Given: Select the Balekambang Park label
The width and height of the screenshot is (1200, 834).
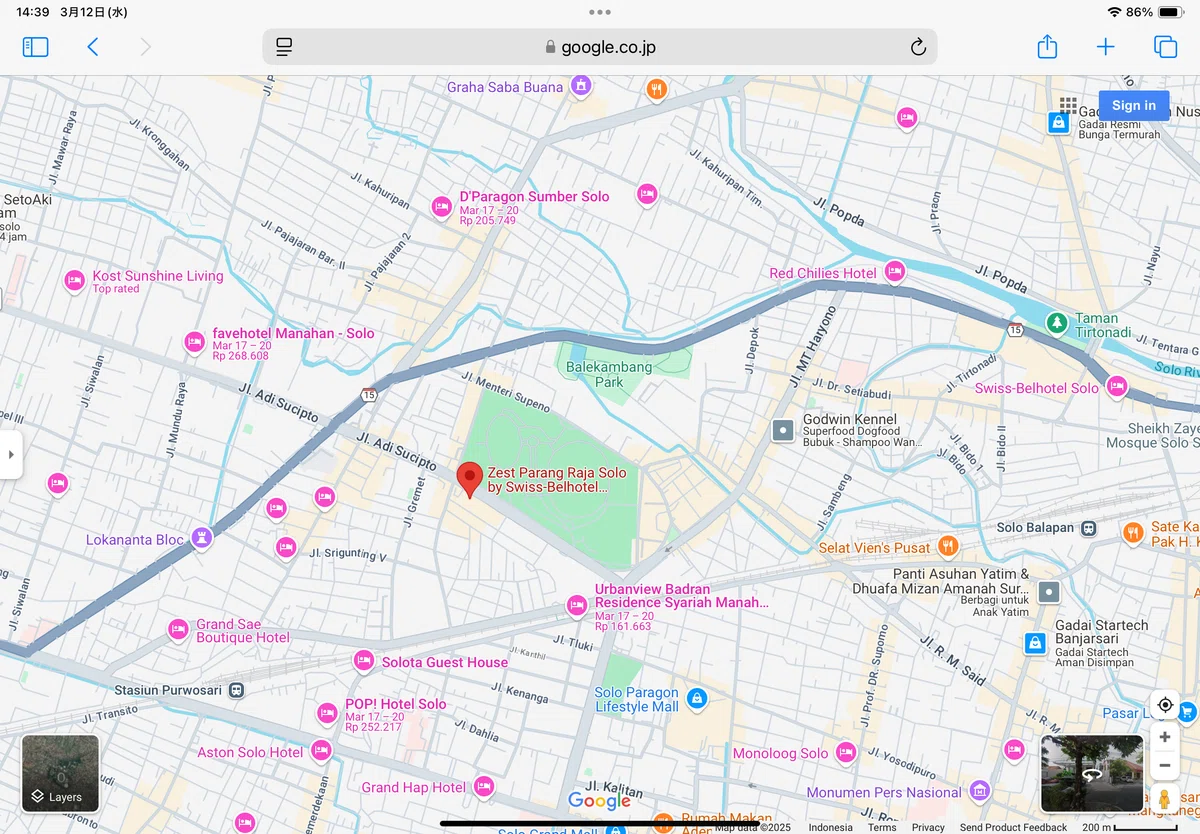Looking at the screenshot, I should coord(609,374).
